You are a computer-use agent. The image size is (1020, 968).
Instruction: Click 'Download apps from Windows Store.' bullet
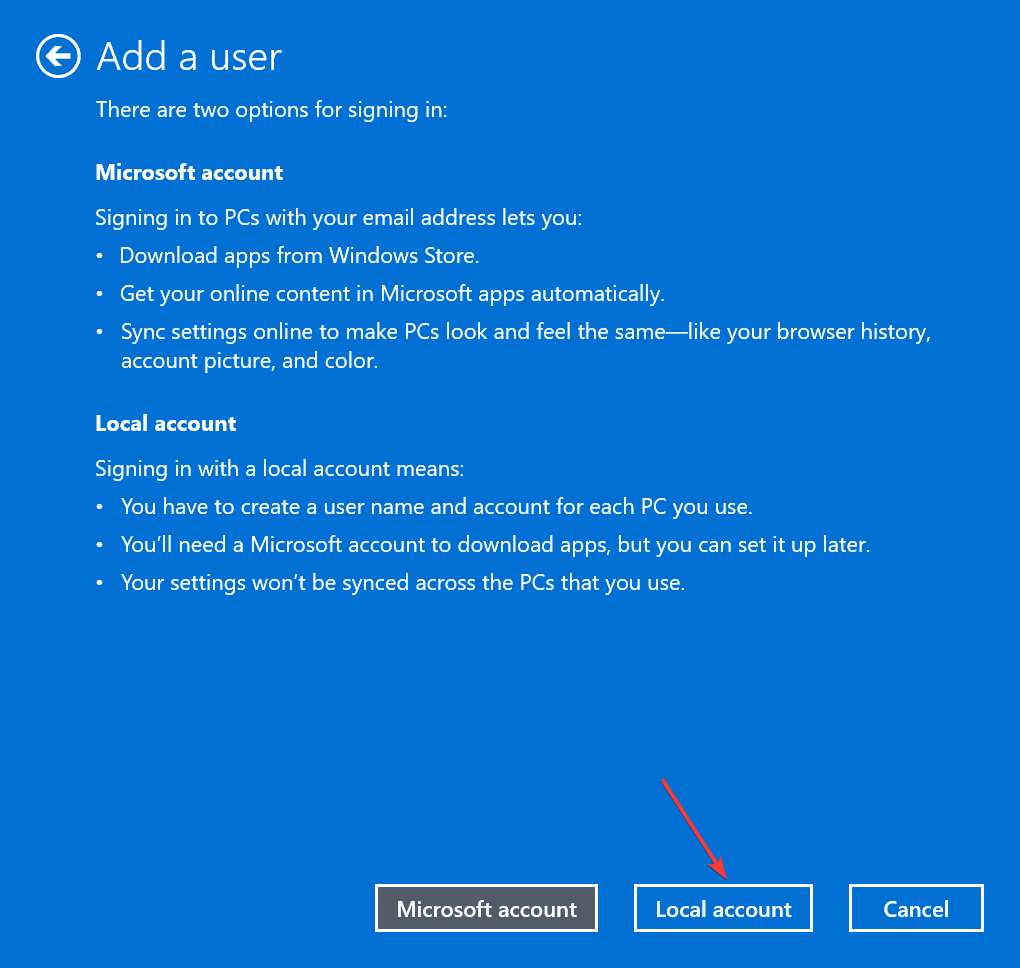(299, 256)
